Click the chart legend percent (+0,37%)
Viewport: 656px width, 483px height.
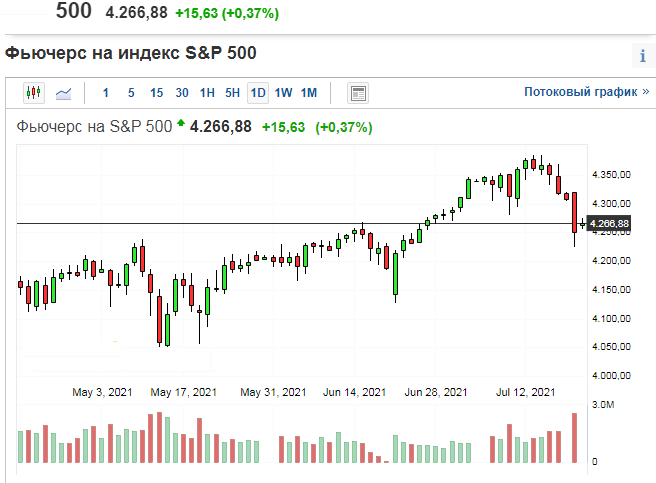pyautogui.click(x=343, y=127)
